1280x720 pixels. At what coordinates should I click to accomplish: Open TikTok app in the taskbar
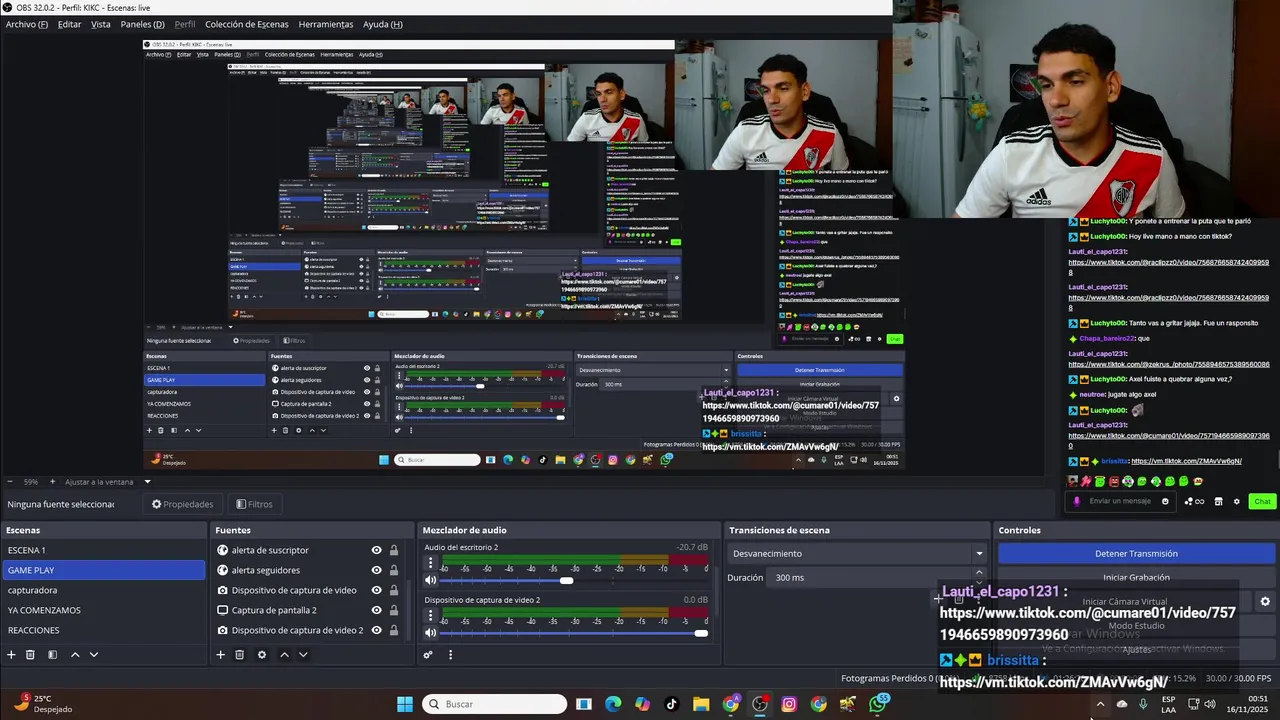coord(671,704)
